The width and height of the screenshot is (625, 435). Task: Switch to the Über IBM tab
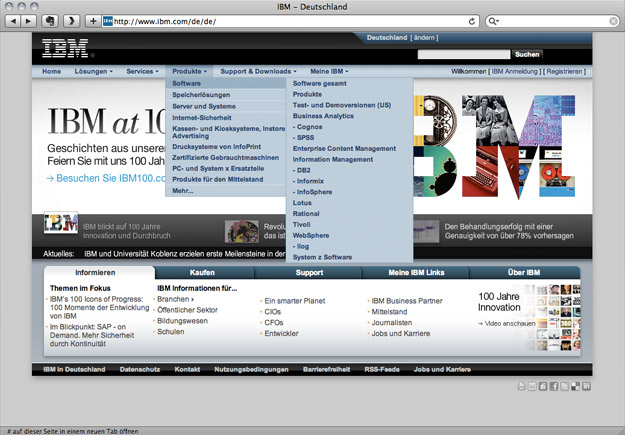pos(524,273)
